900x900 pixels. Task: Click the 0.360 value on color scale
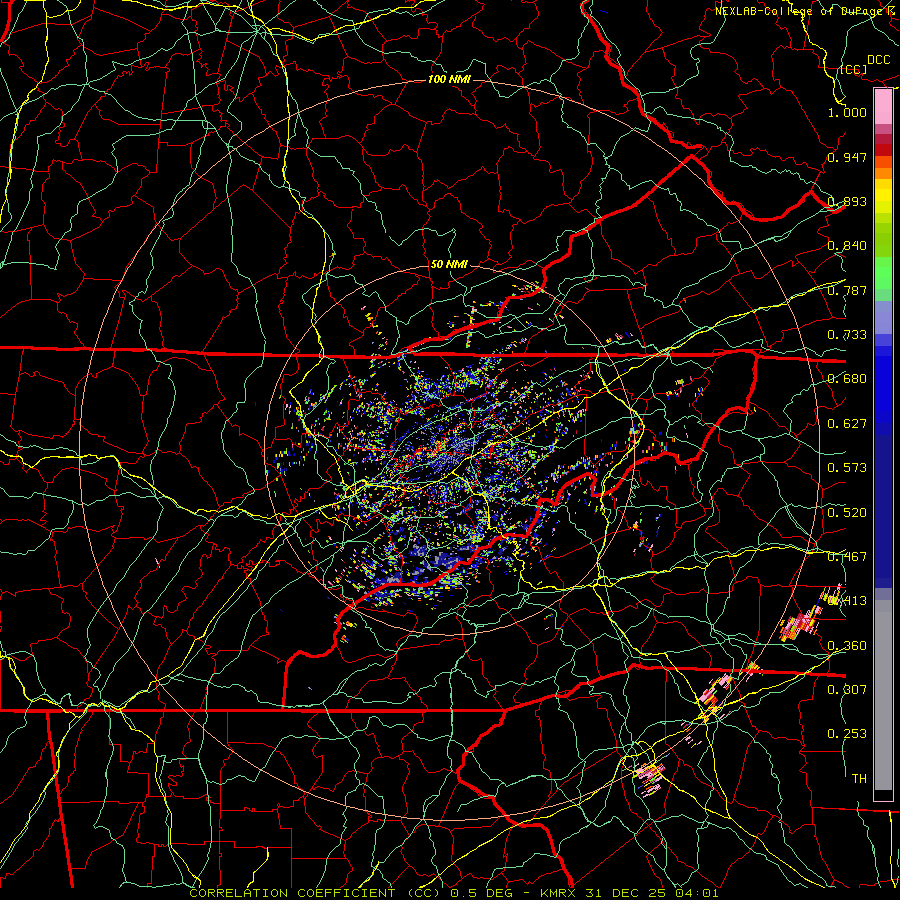coord(847,646)
